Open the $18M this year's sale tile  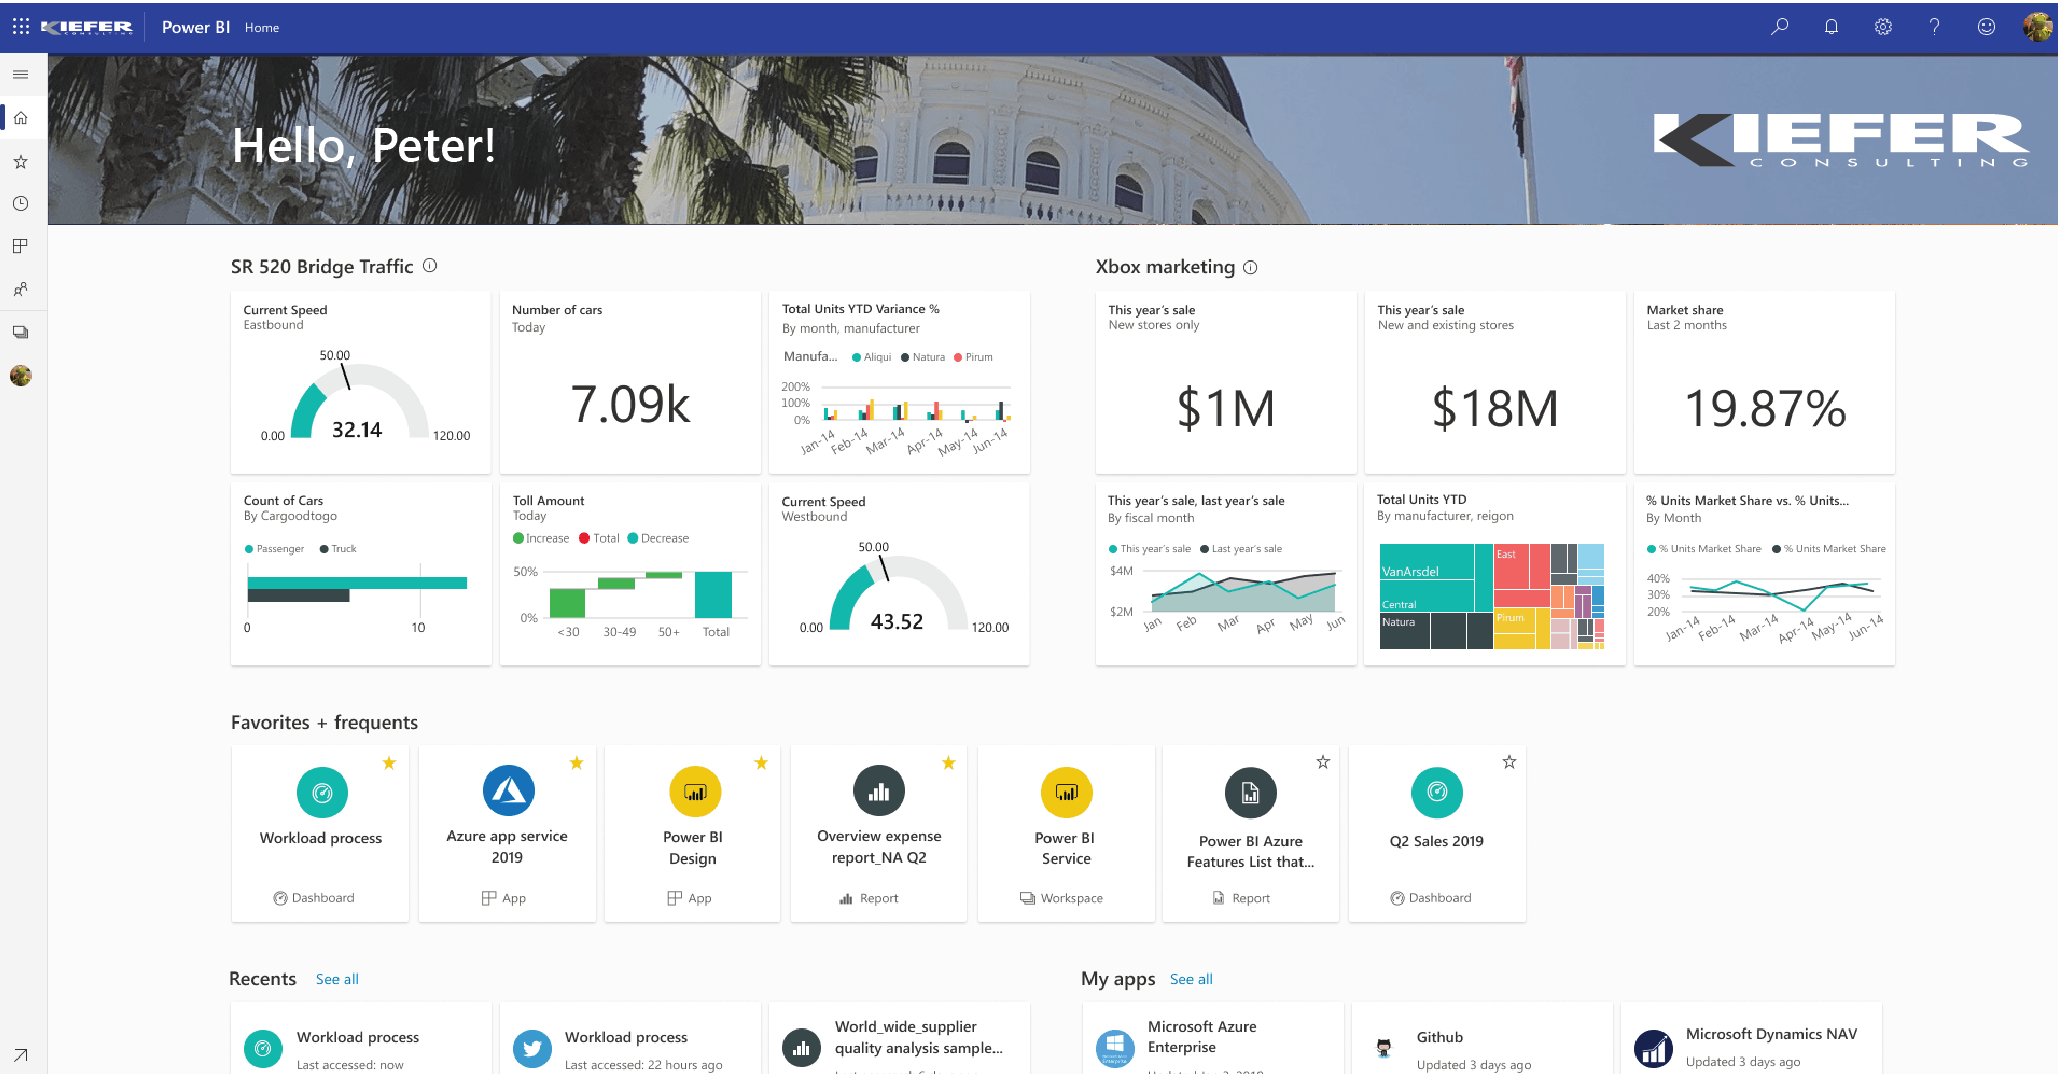click(x=1495, y=382)
